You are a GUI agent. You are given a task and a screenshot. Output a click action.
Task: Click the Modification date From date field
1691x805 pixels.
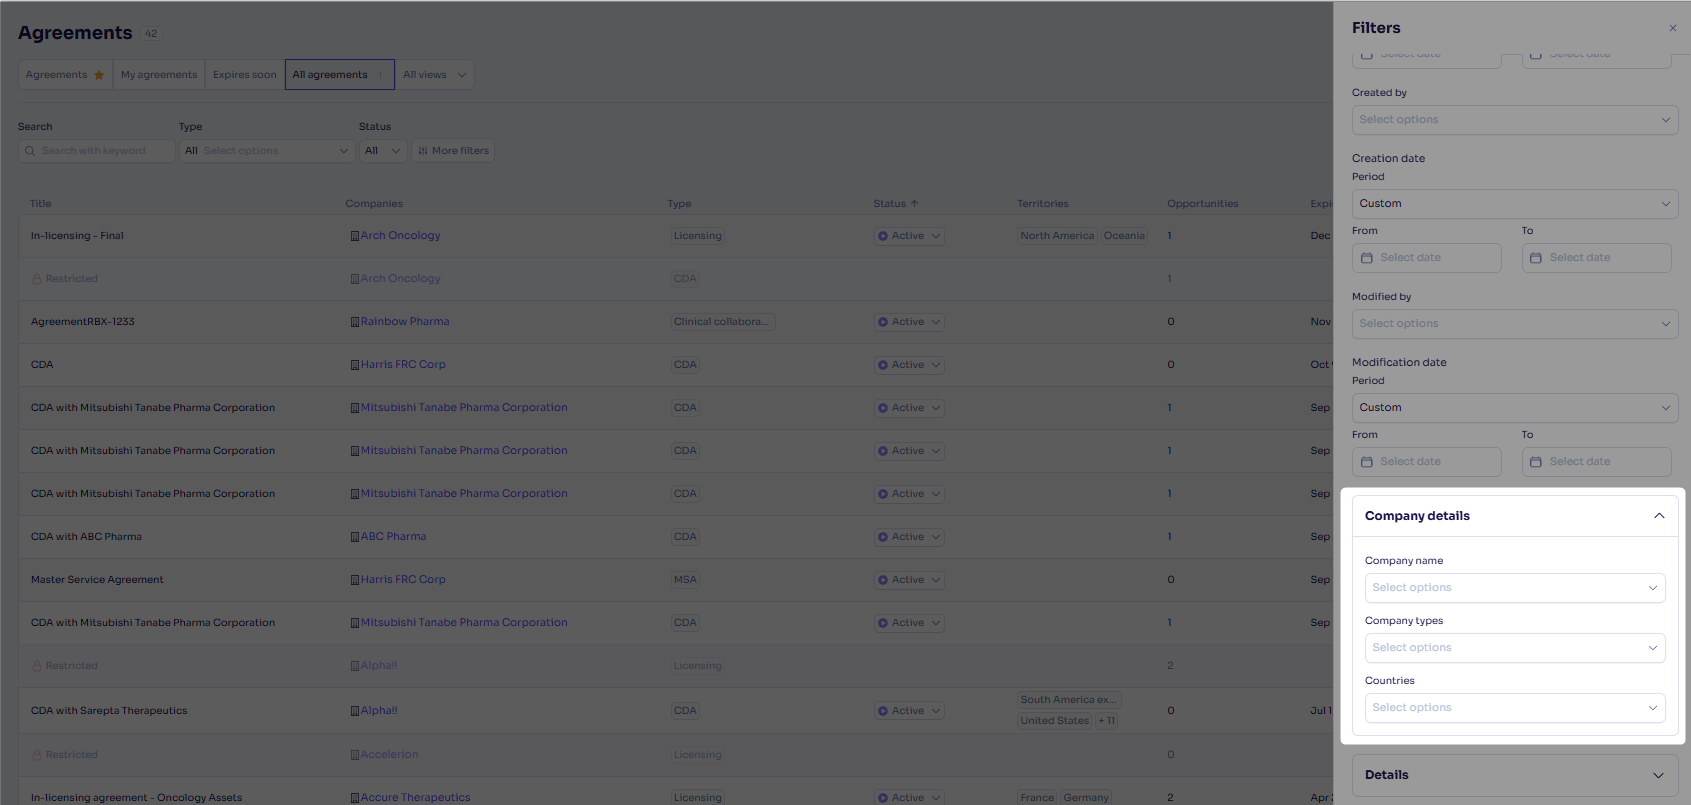click(x=1427, y=462)
